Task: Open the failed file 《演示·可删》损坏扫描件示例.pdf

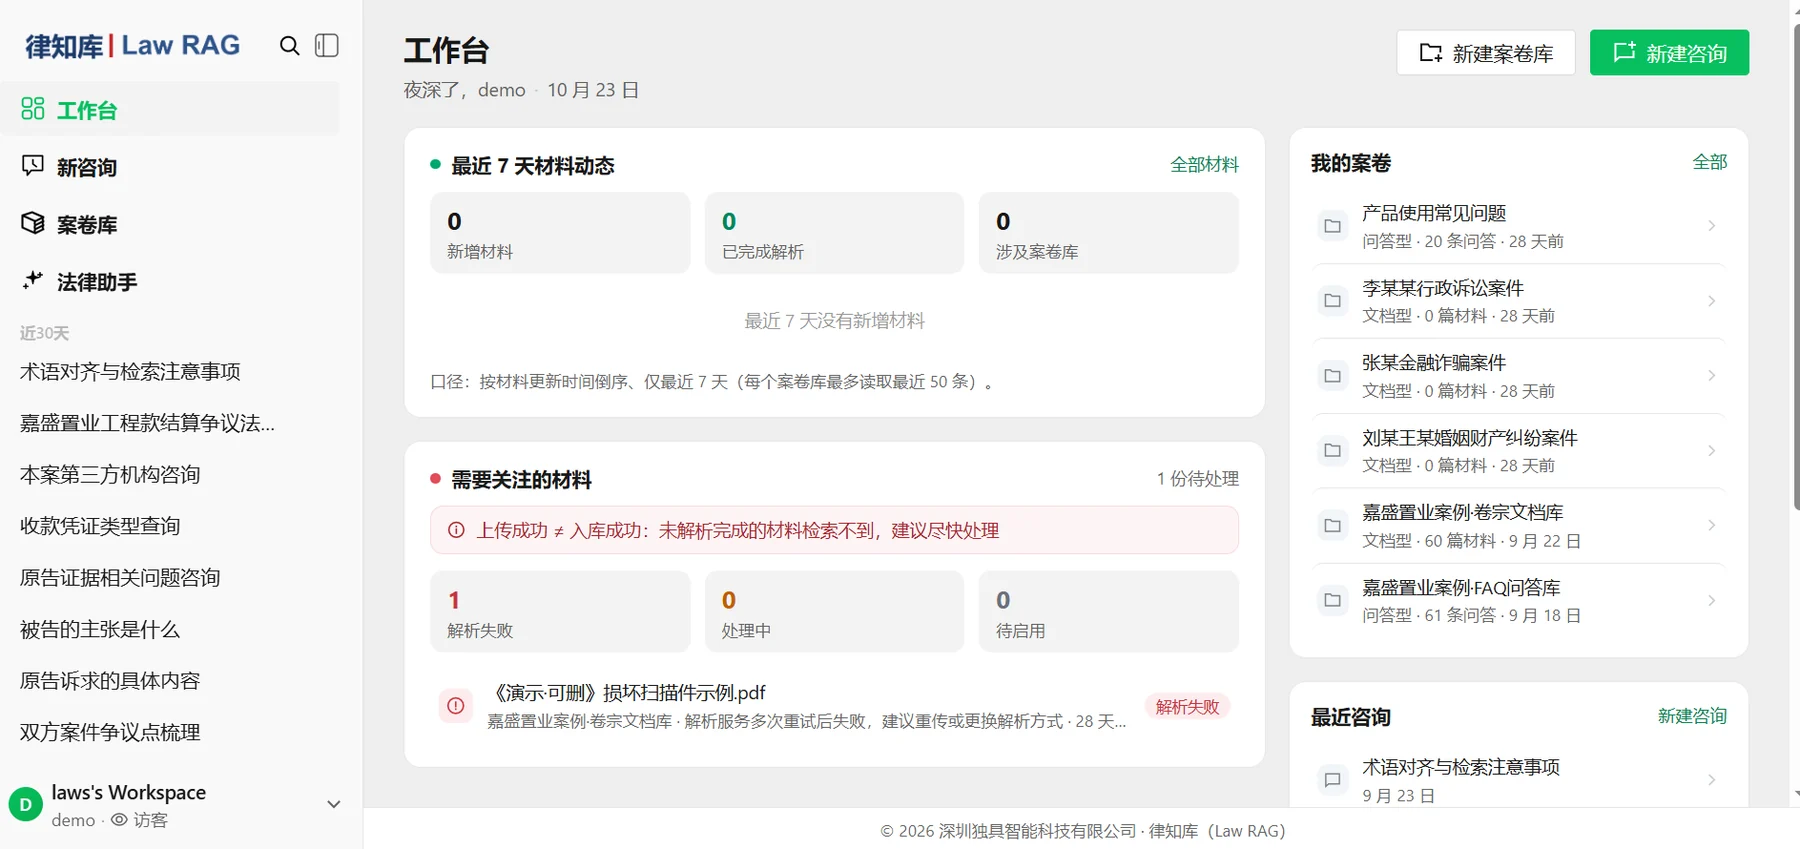Action: tap(835, 706)
